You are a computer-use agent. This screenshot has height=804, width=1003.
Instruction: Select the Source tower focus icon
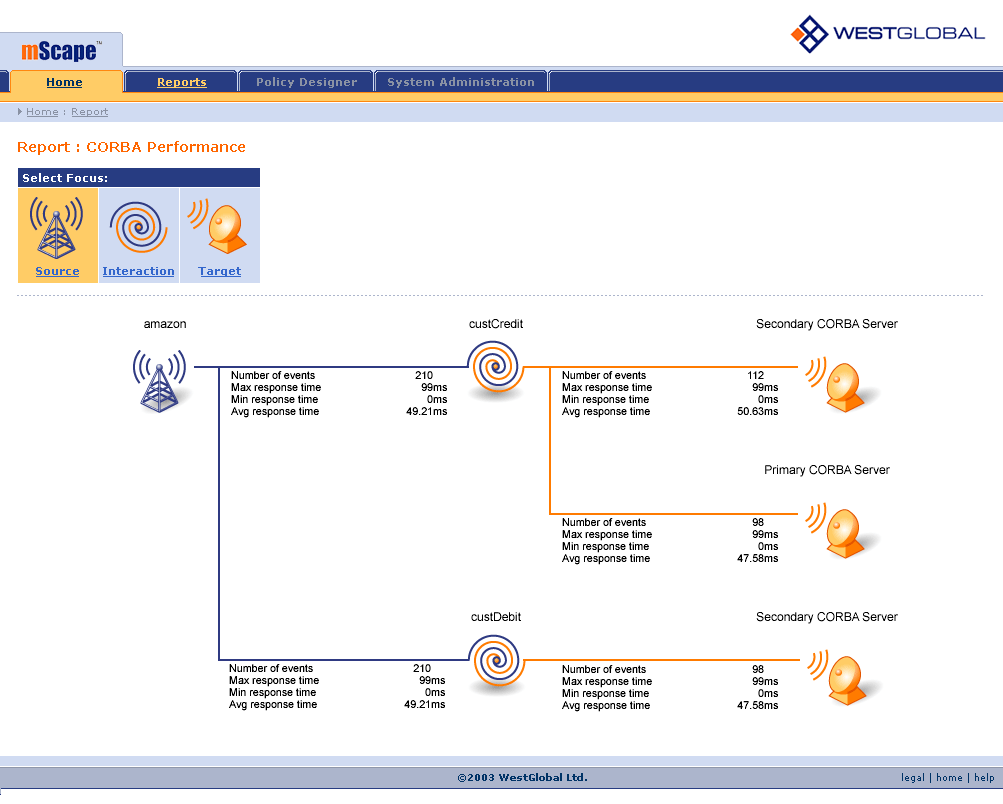pyautogui.click(x=57, y=227)
